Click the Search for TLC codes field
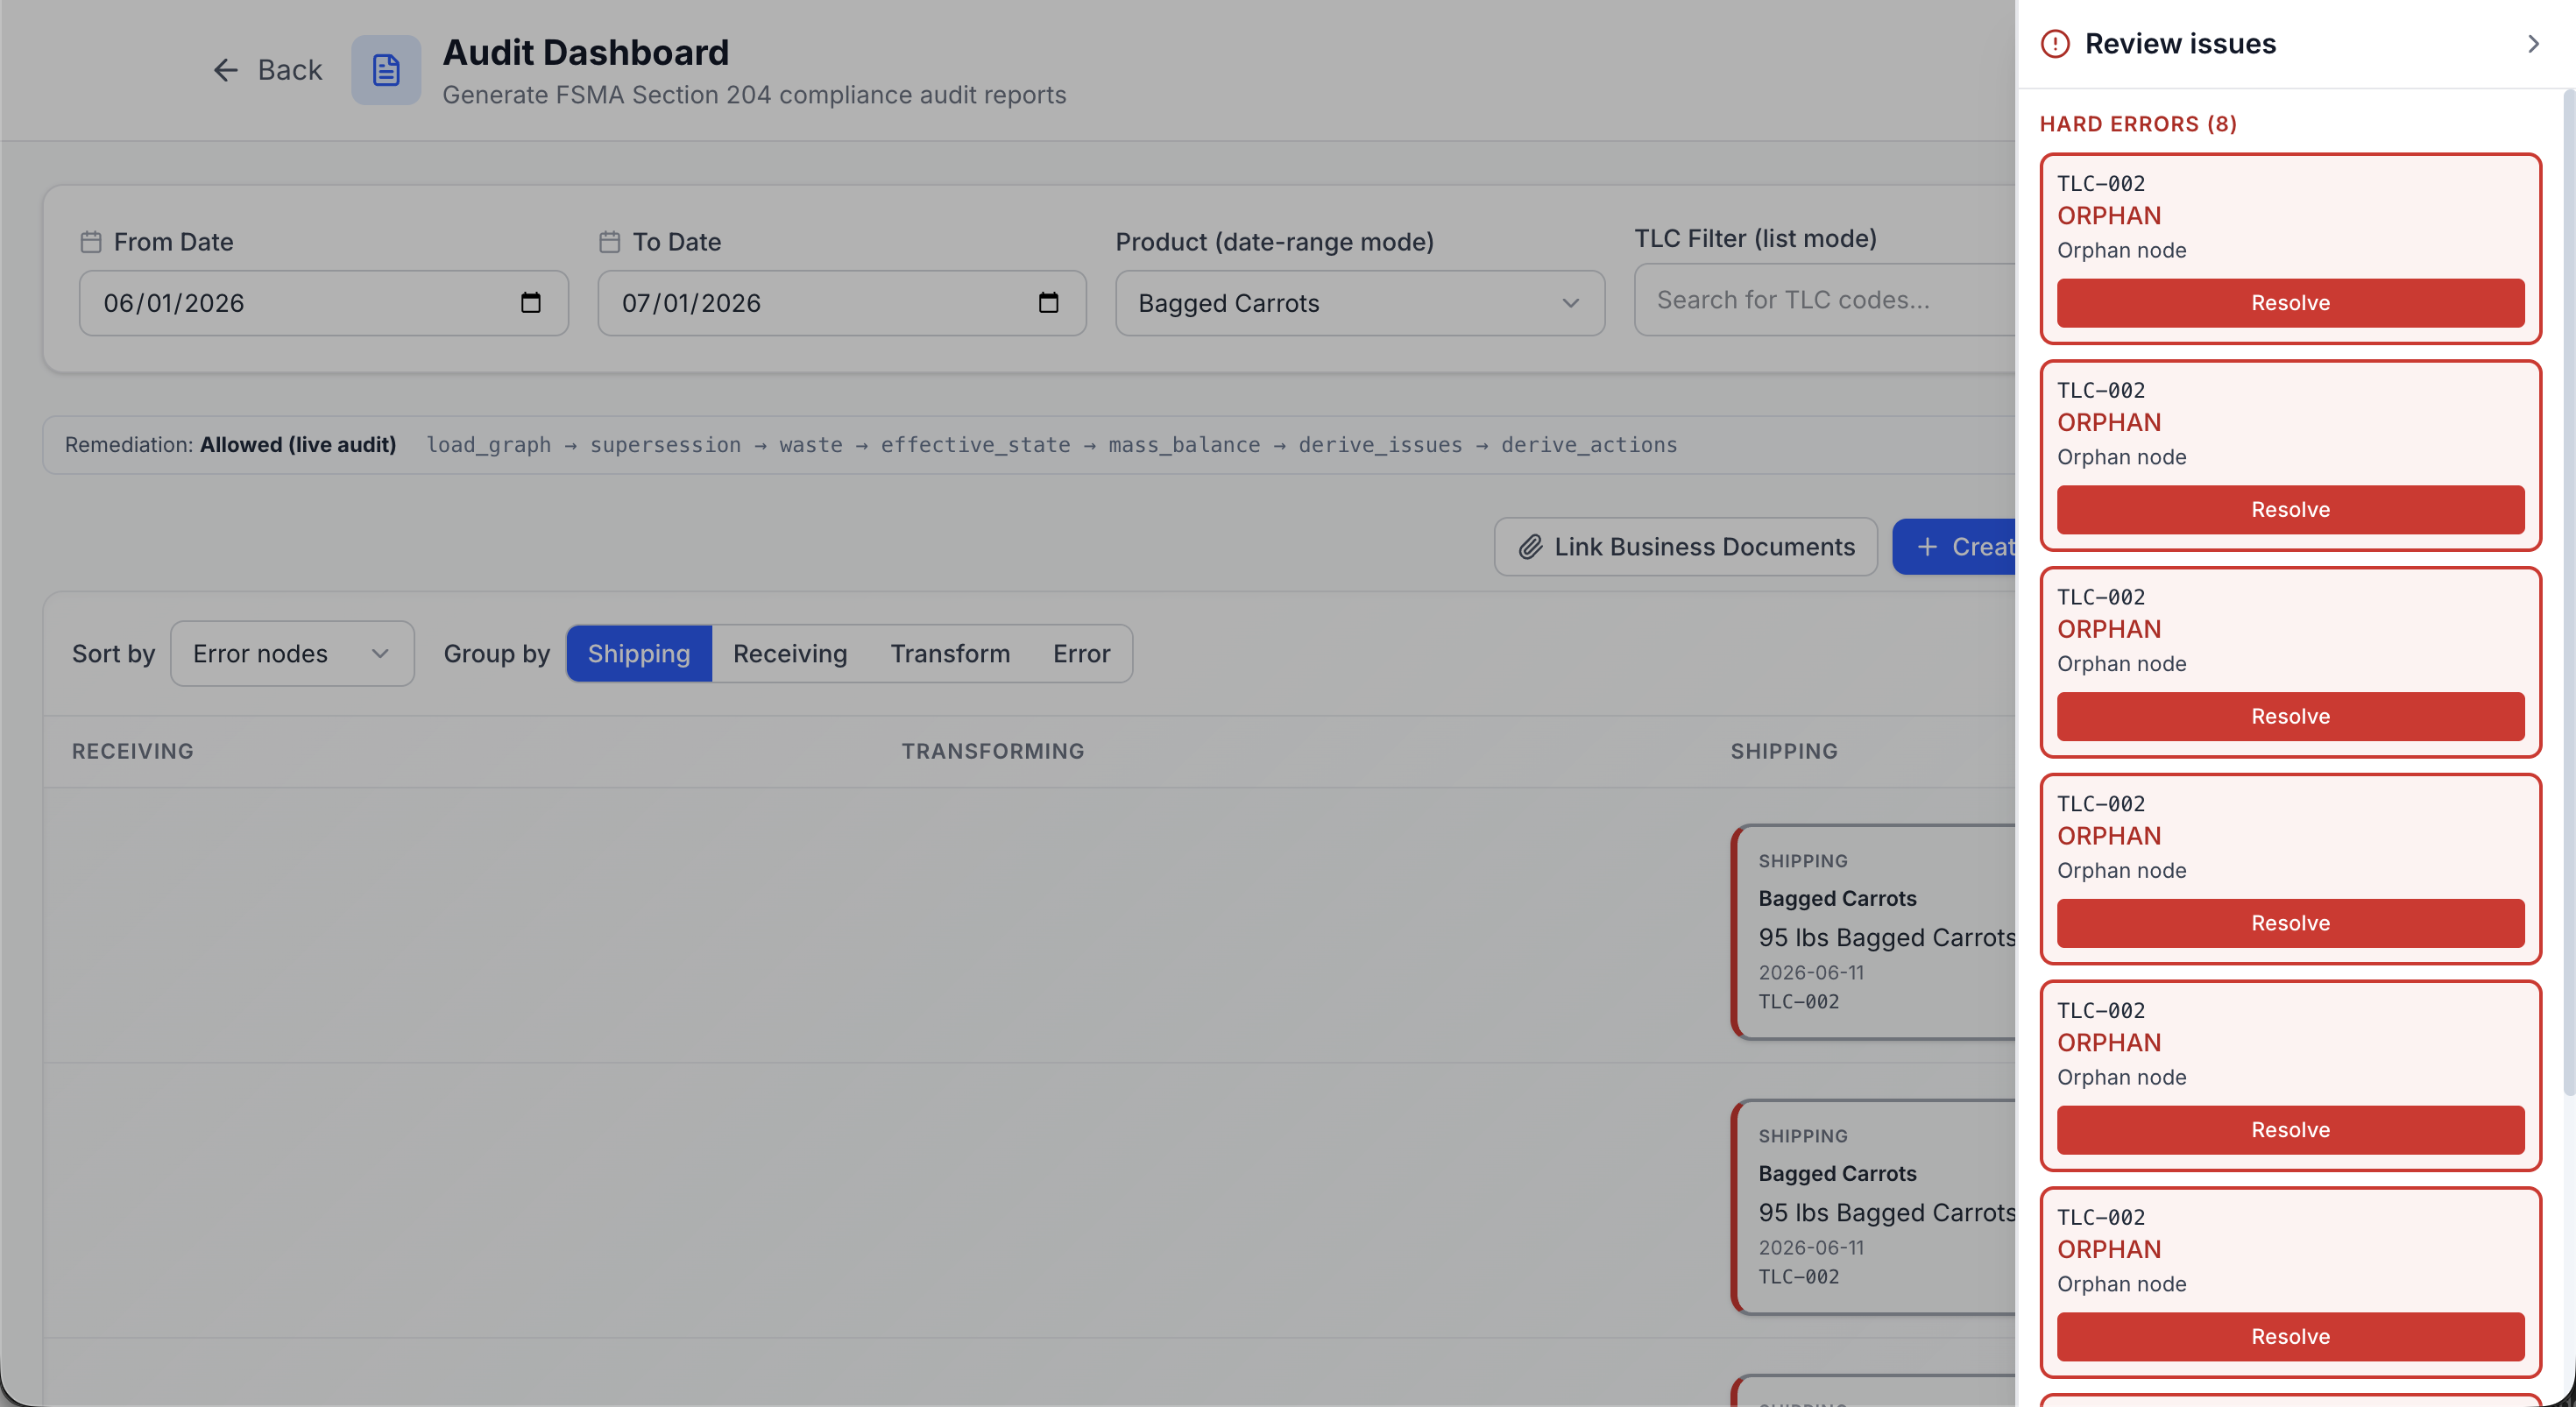This screenshot has height=1407, width=2576. [x=1825, y=300]
